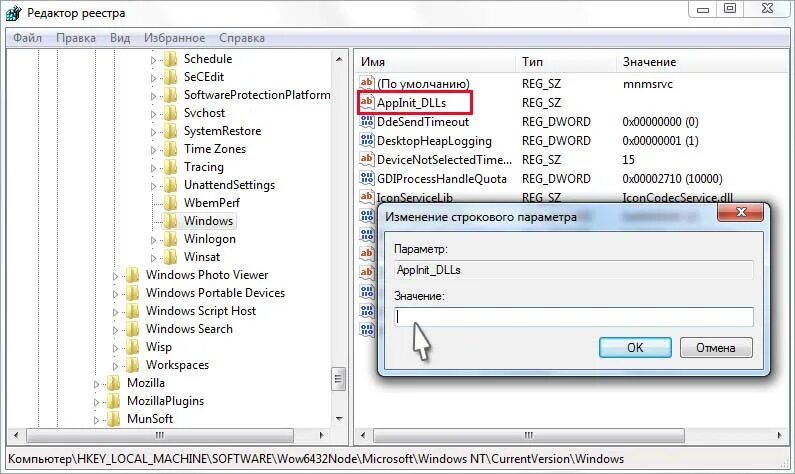The image size is (795, 474).
Task: Expand the Svchost tree node
Action: pos(154,114)
